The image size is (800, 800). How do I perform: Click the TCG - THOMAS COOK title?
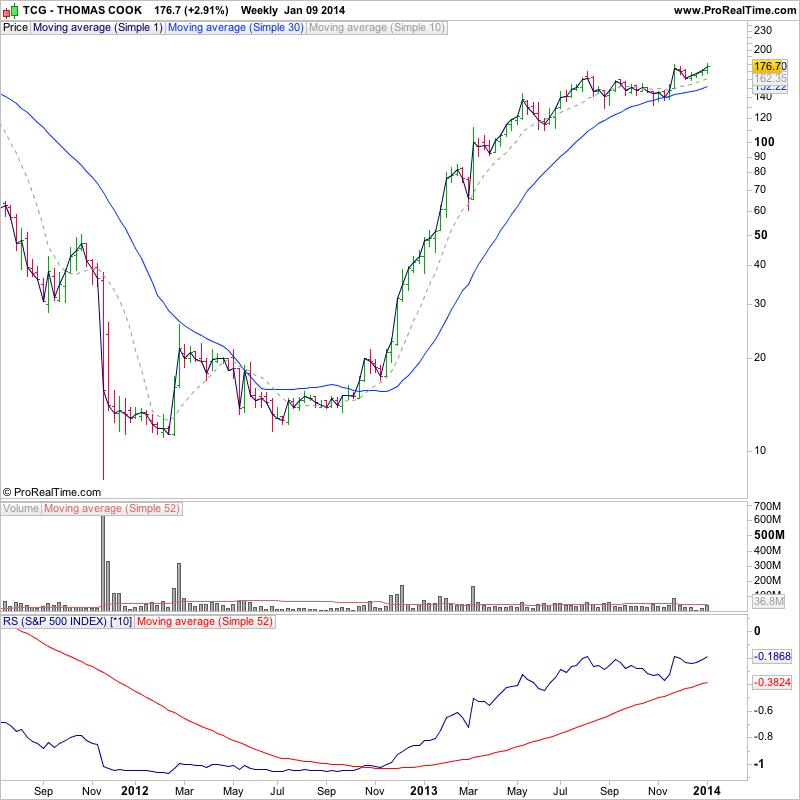[x=82, y=10]
